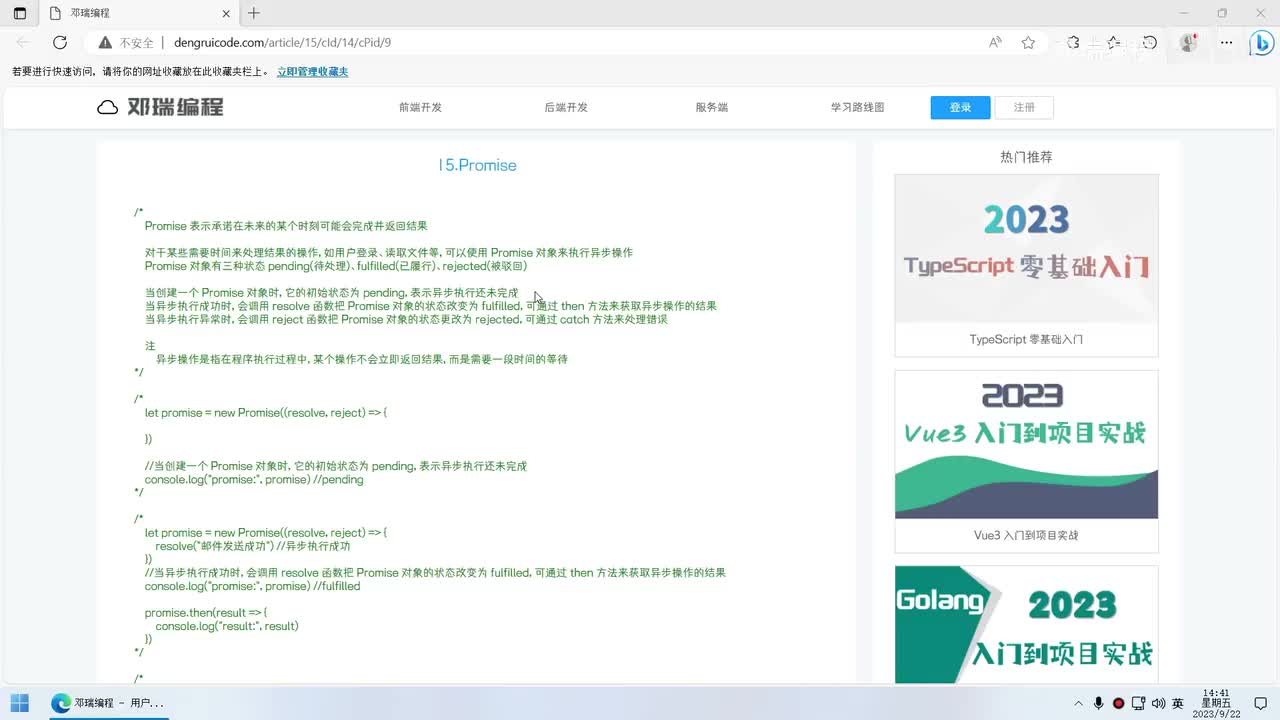Open the 后端开发 navigation item
This screenshot has width=1280, height=720.
point(566,108)
